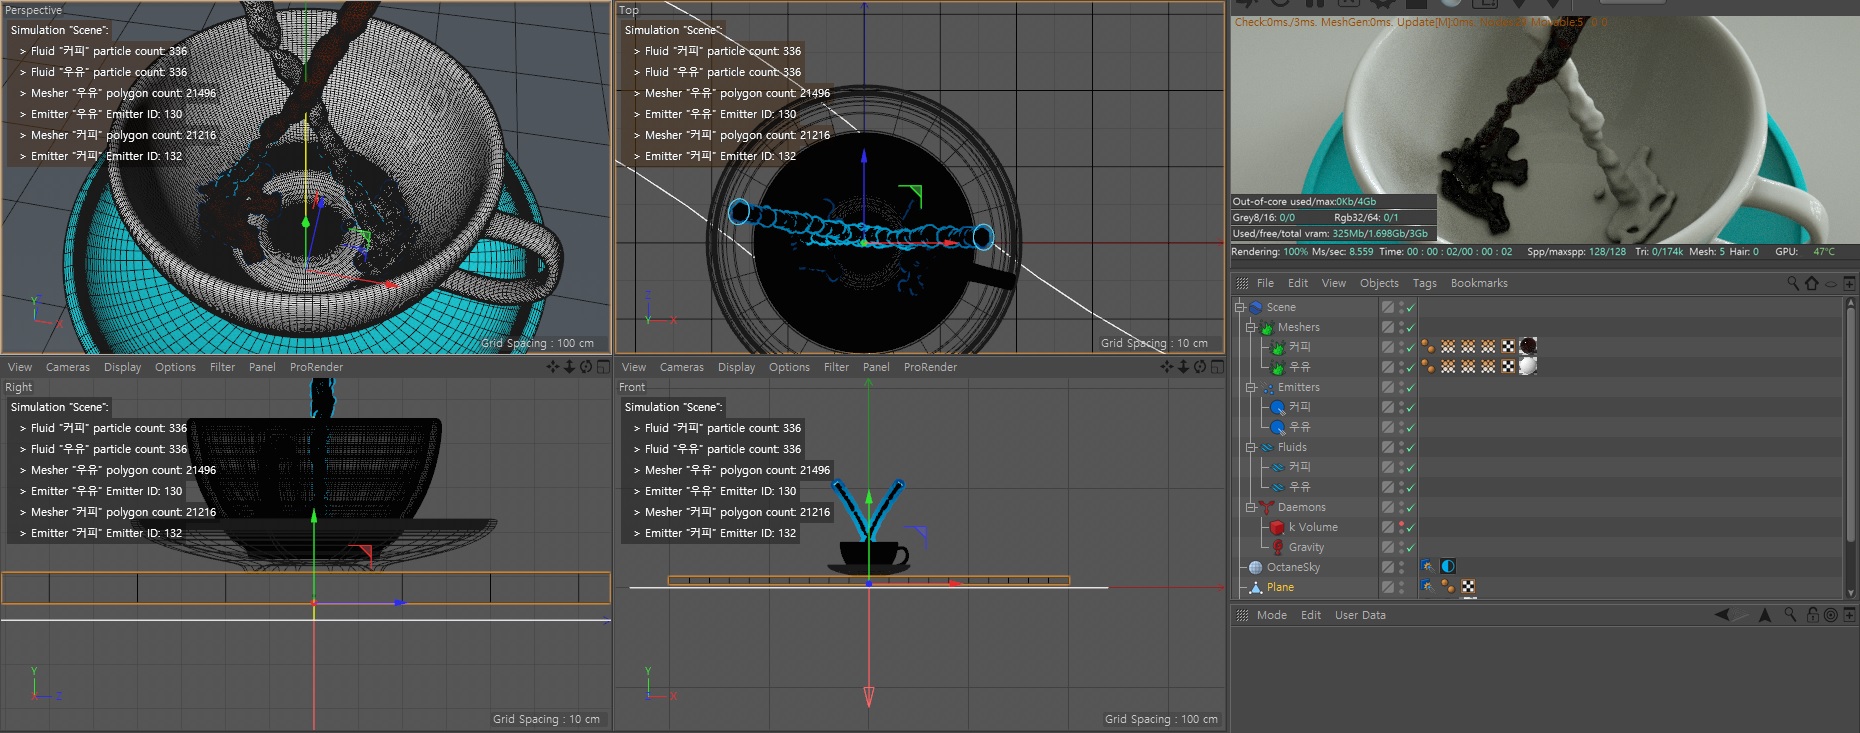Select the 우유 emitter object
This screenshot has height=733, width=1860.
coord(1299,427)
